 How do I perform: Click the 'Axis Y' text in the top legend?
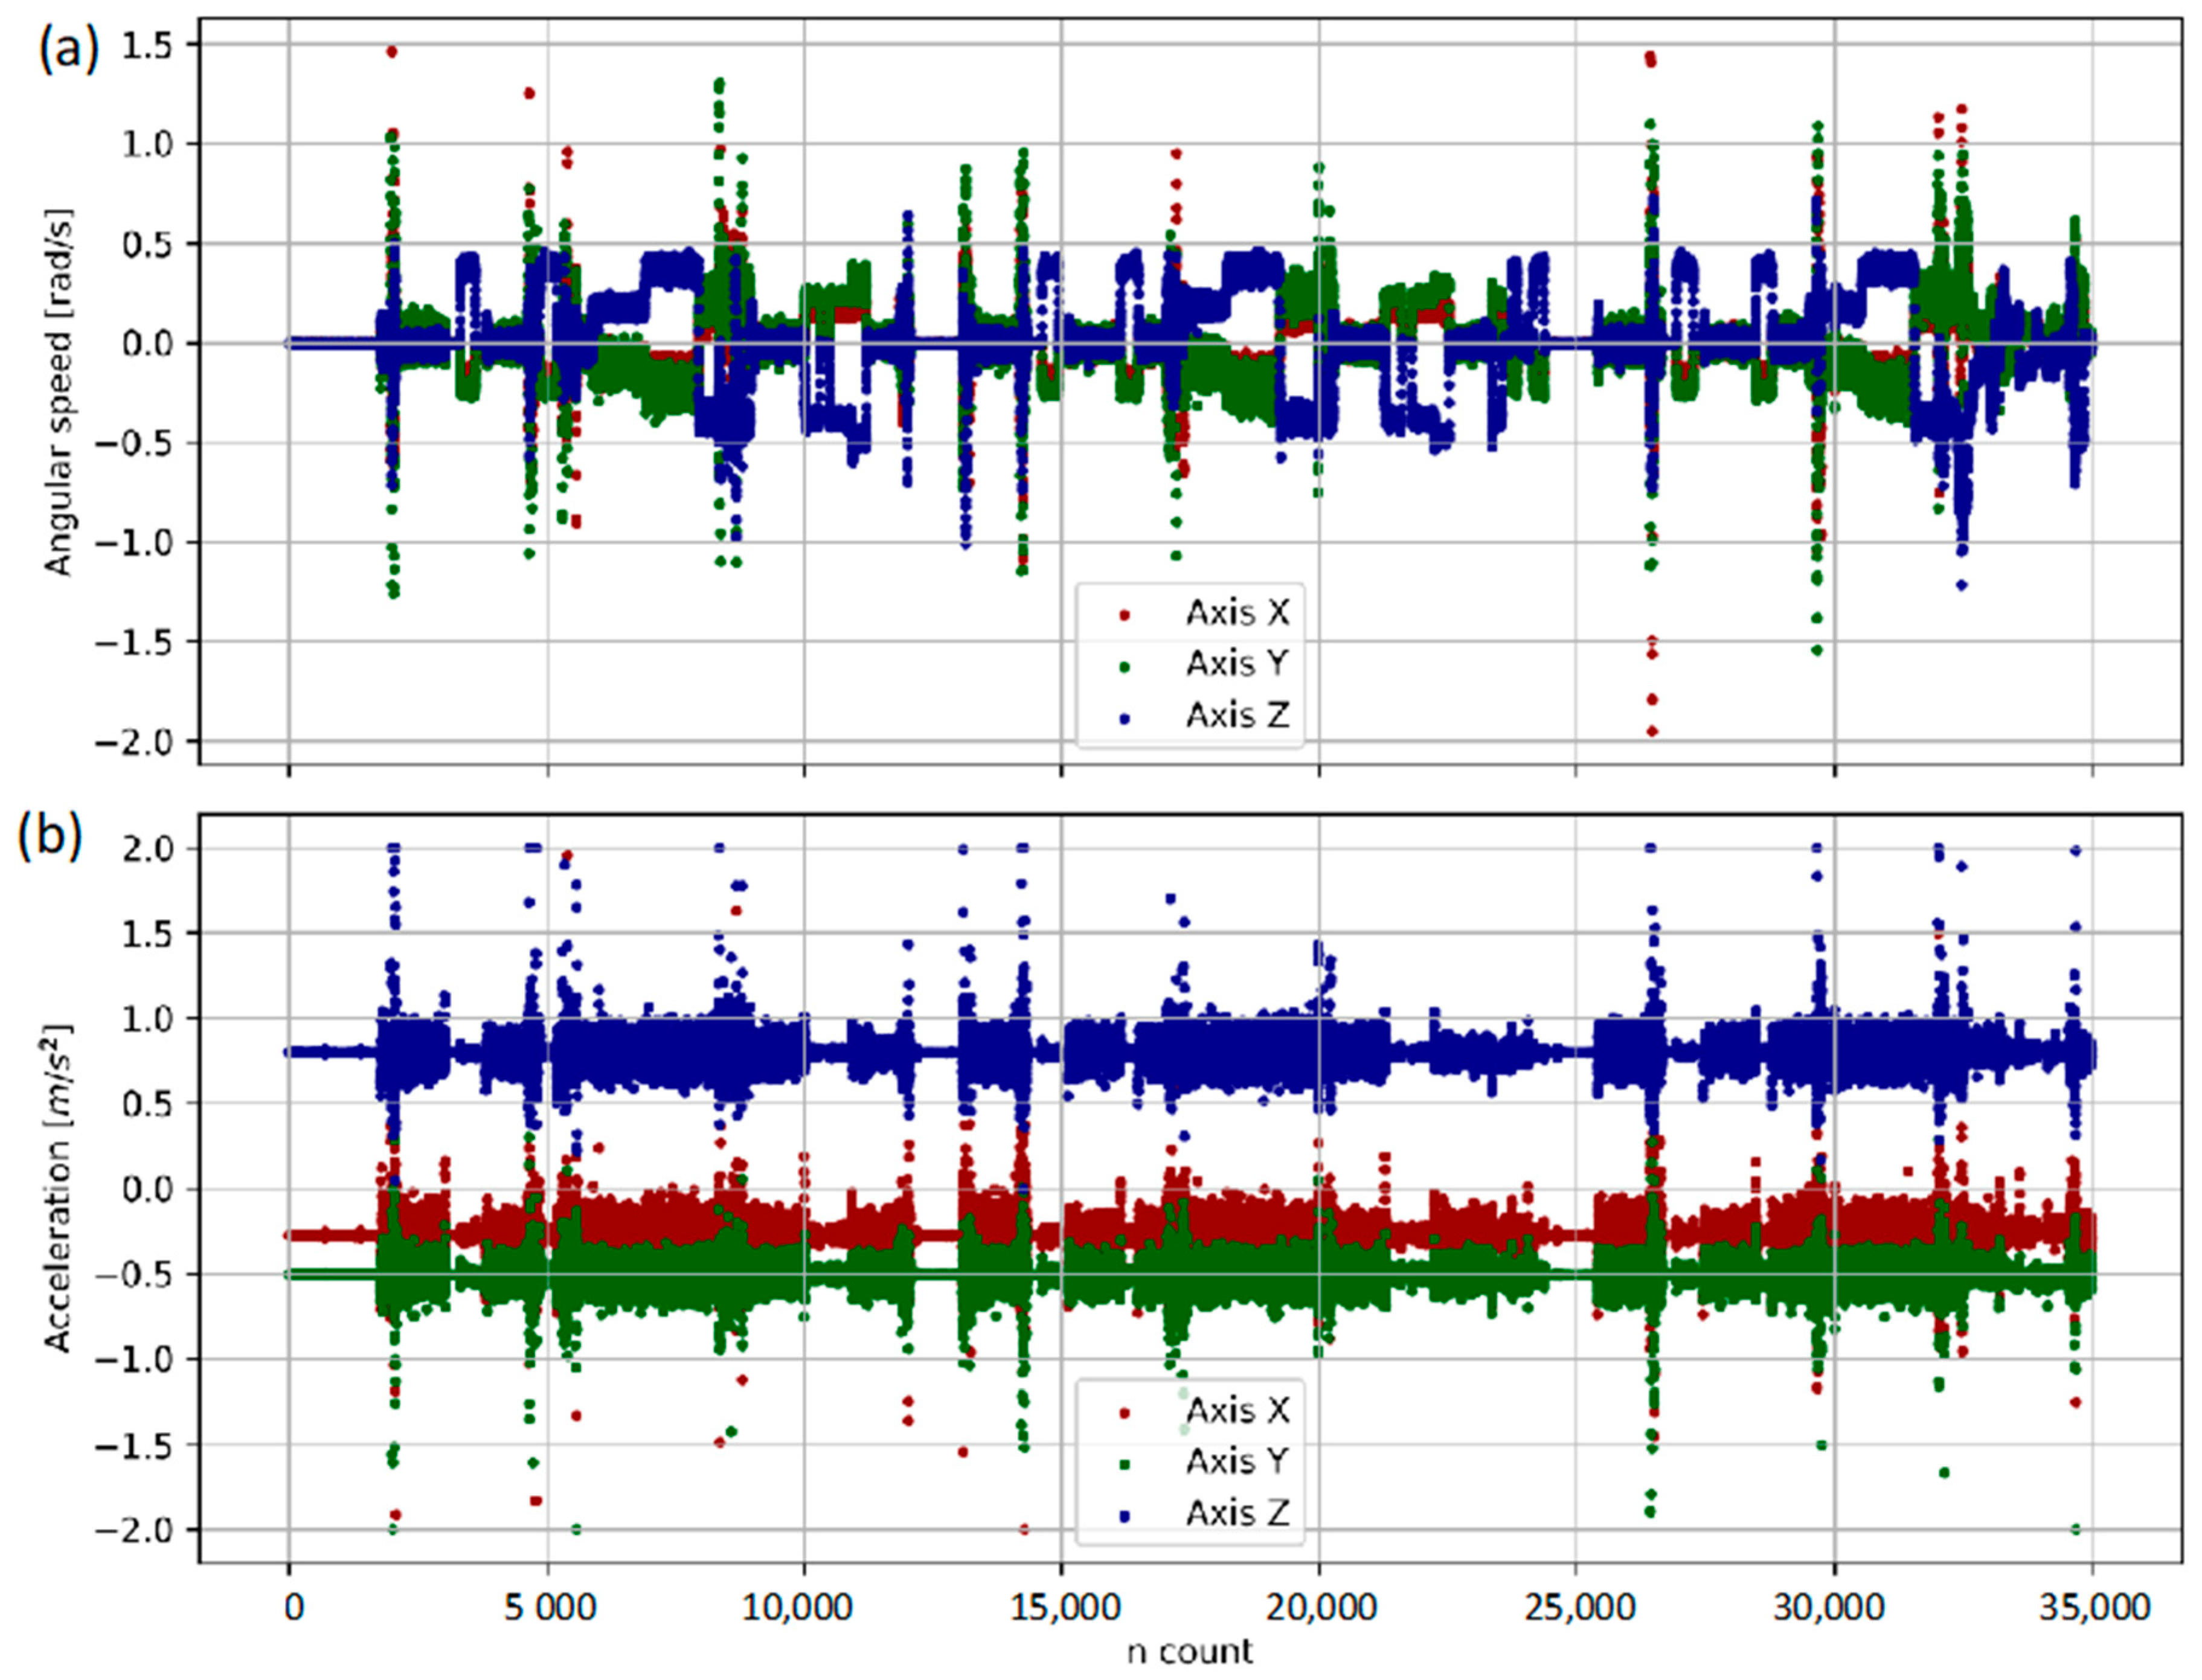(1237, 663)
